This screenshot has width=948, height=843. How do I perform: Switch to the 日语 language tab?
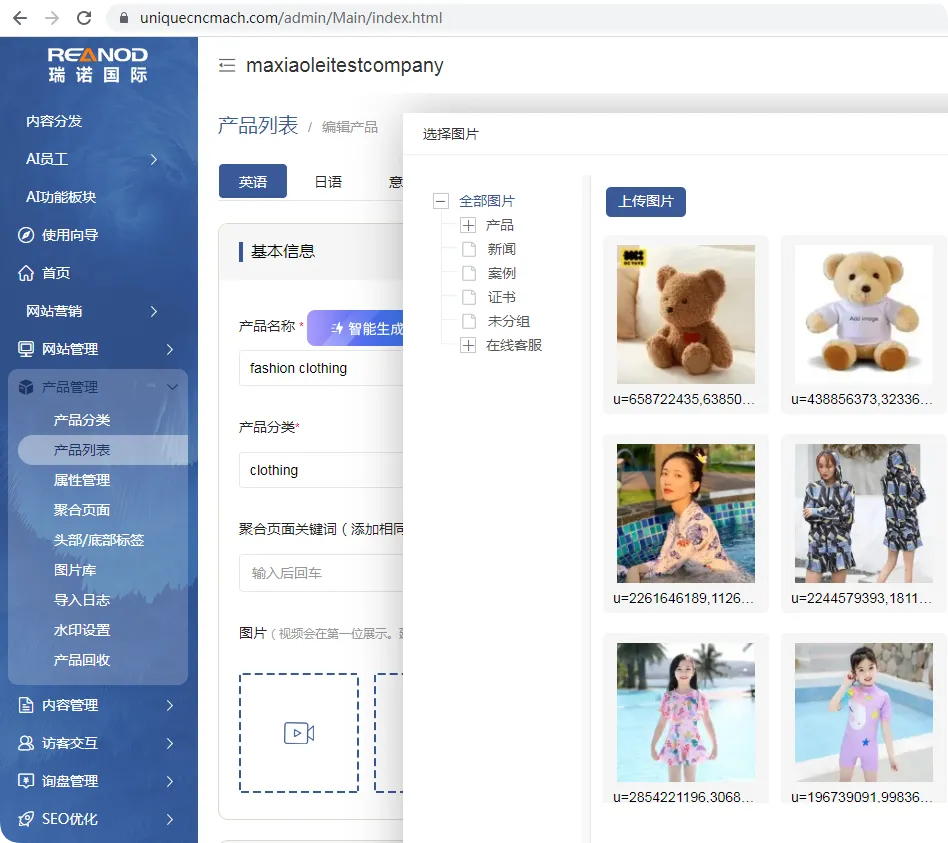[328, 181]
